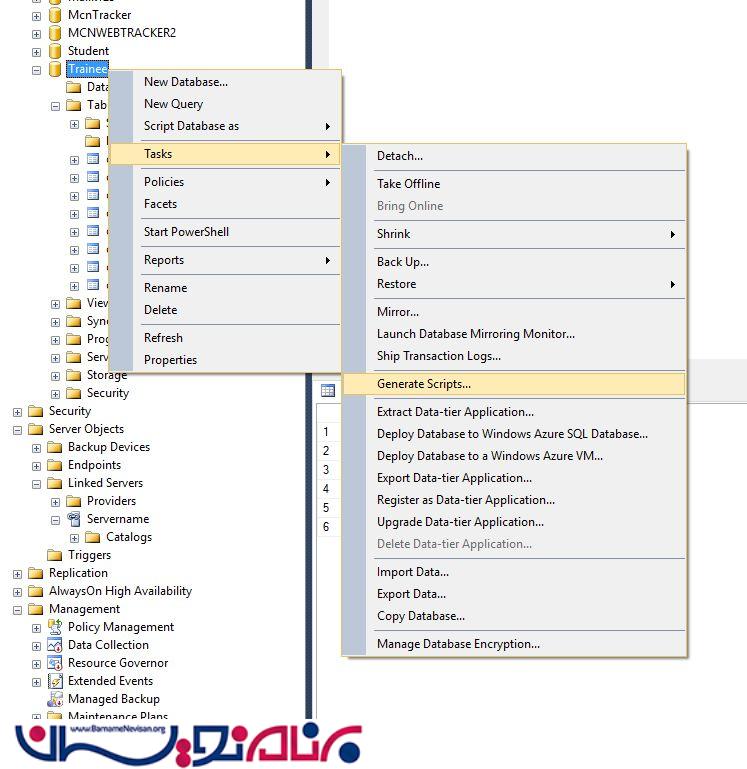Viewport: 747px width, 769px height.
Task: Select Back Up in Tasks submenu
Action: coord(514,262)
